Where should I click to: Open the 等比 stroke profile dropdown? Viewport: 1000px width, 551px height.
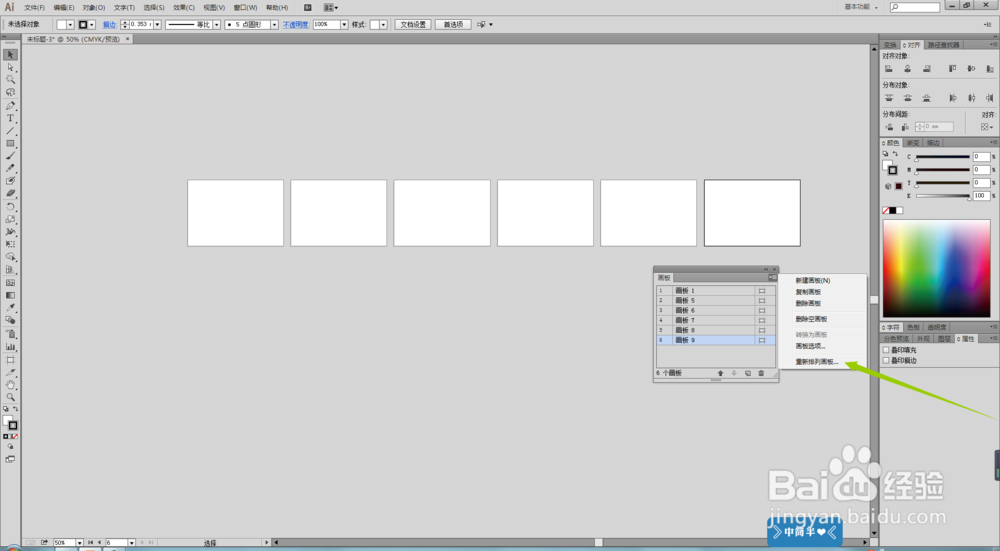217,25
